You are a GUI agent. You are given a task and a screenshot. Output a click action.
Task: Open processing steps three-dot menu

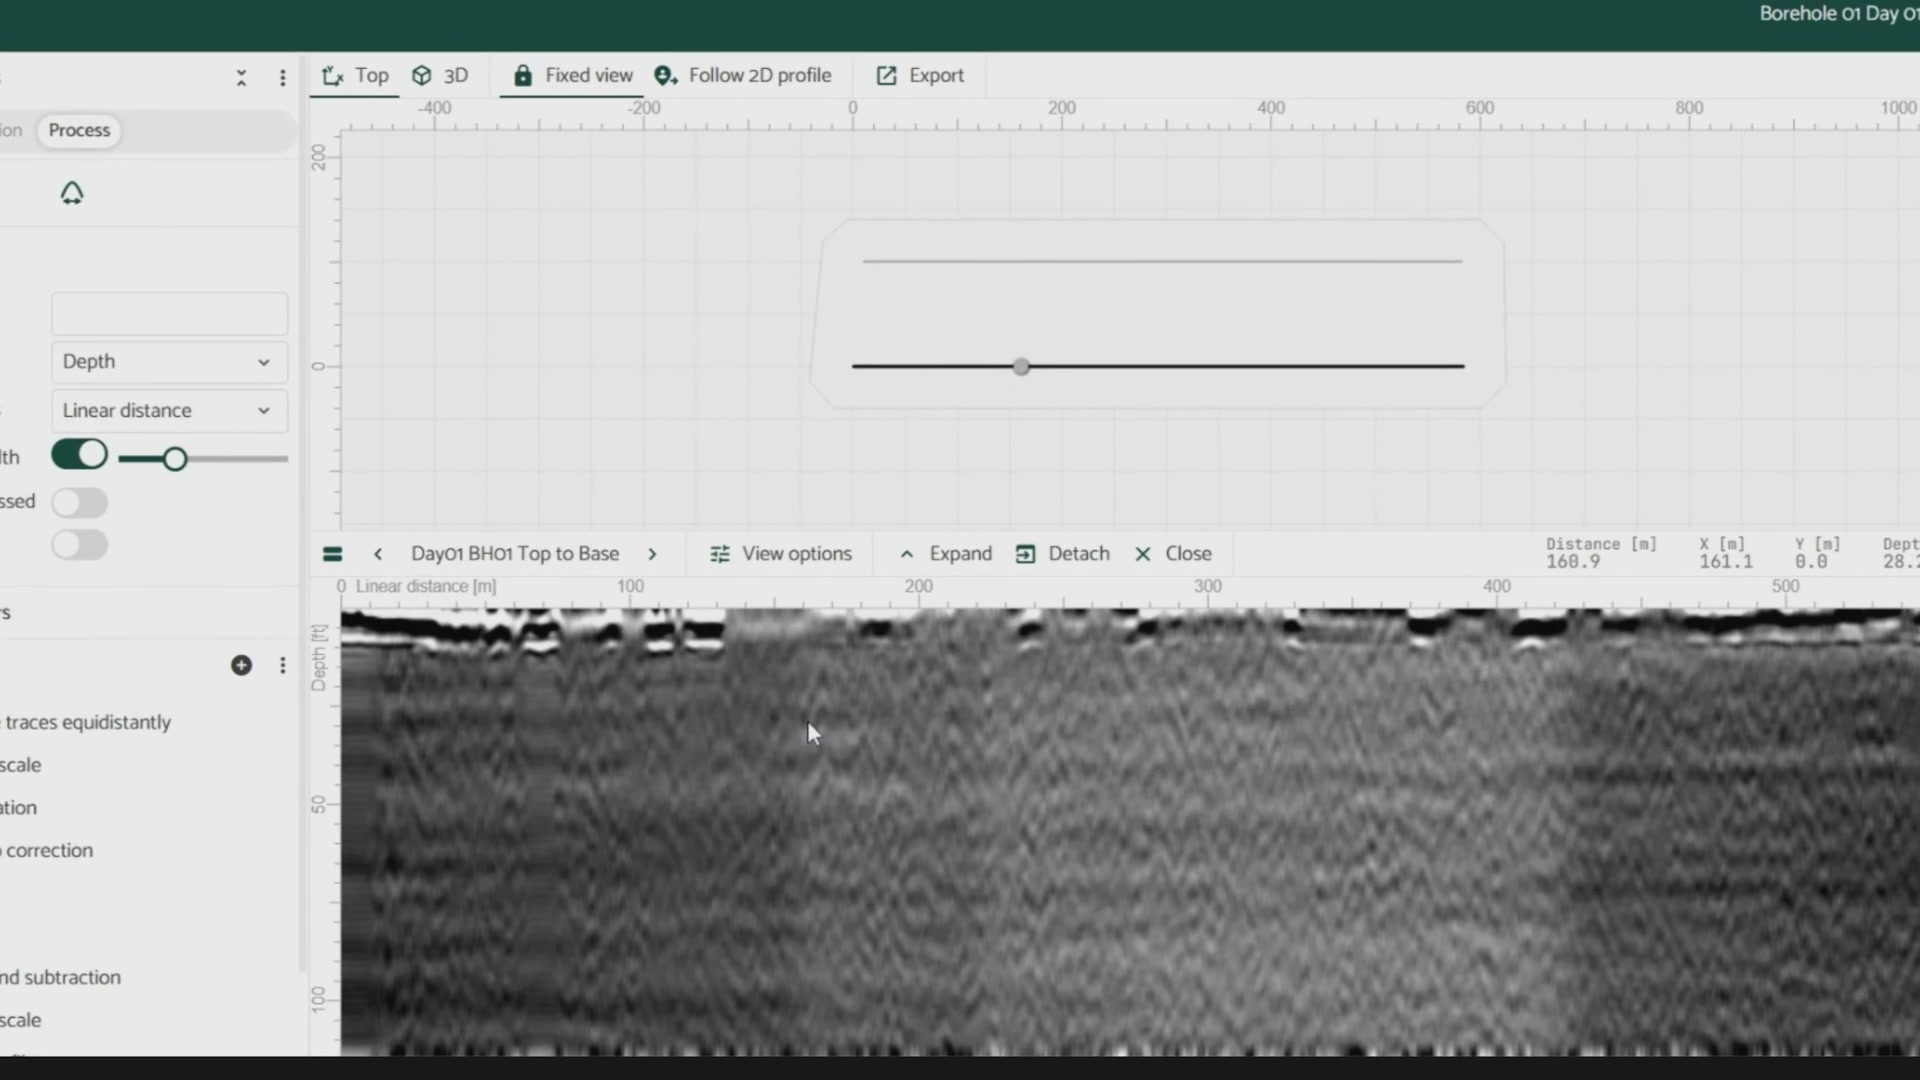(x=282, y=665)
